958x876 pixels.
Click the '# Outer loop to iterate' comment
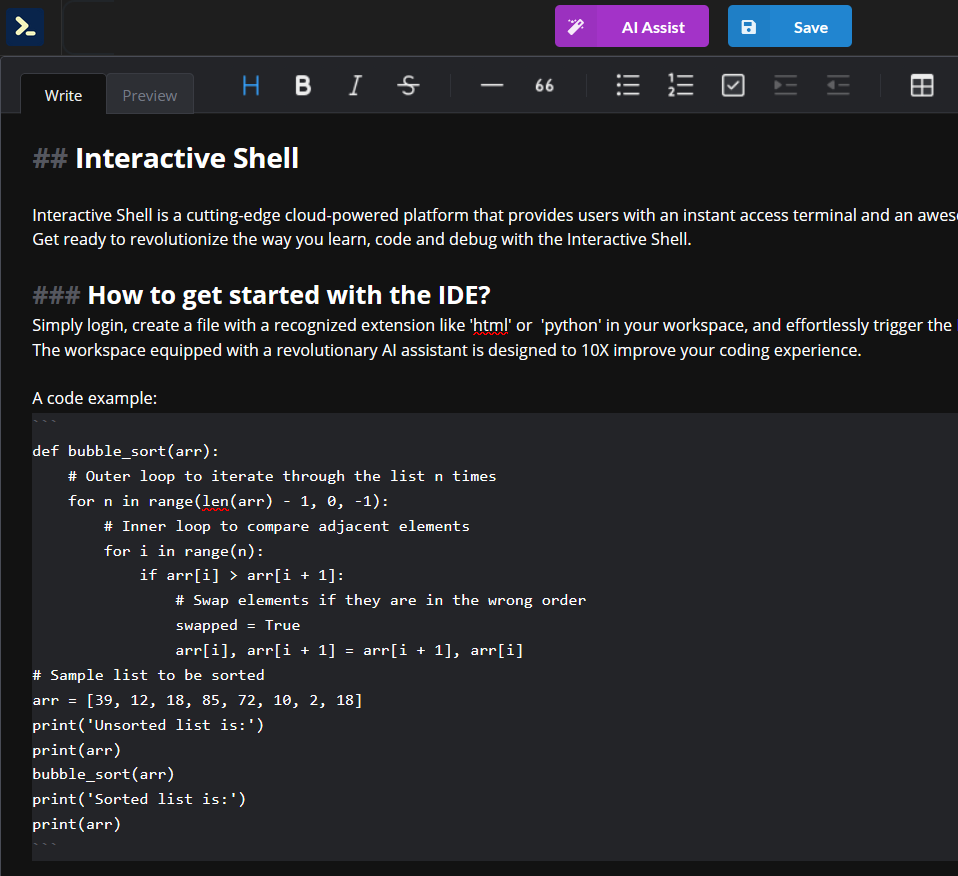pyautogui.click(x=282, y=476)
